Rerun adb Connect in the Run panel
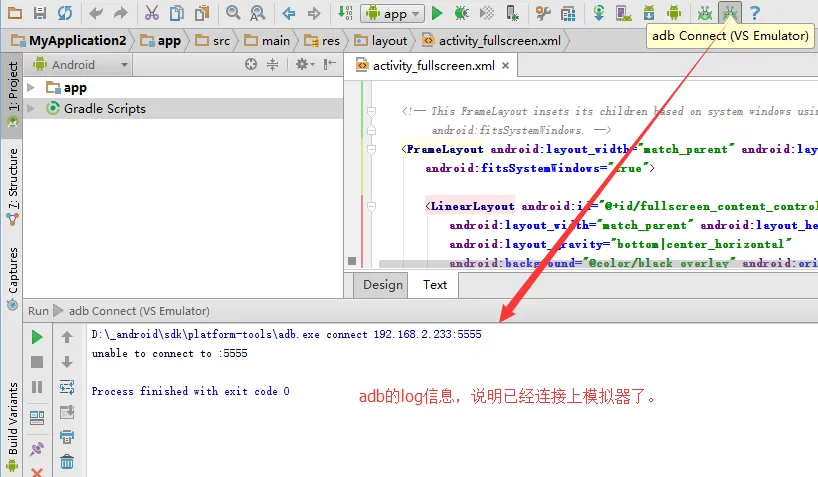The height and width of the screenshot is (477, 818). pyautogui.click(x=37, y=337)
